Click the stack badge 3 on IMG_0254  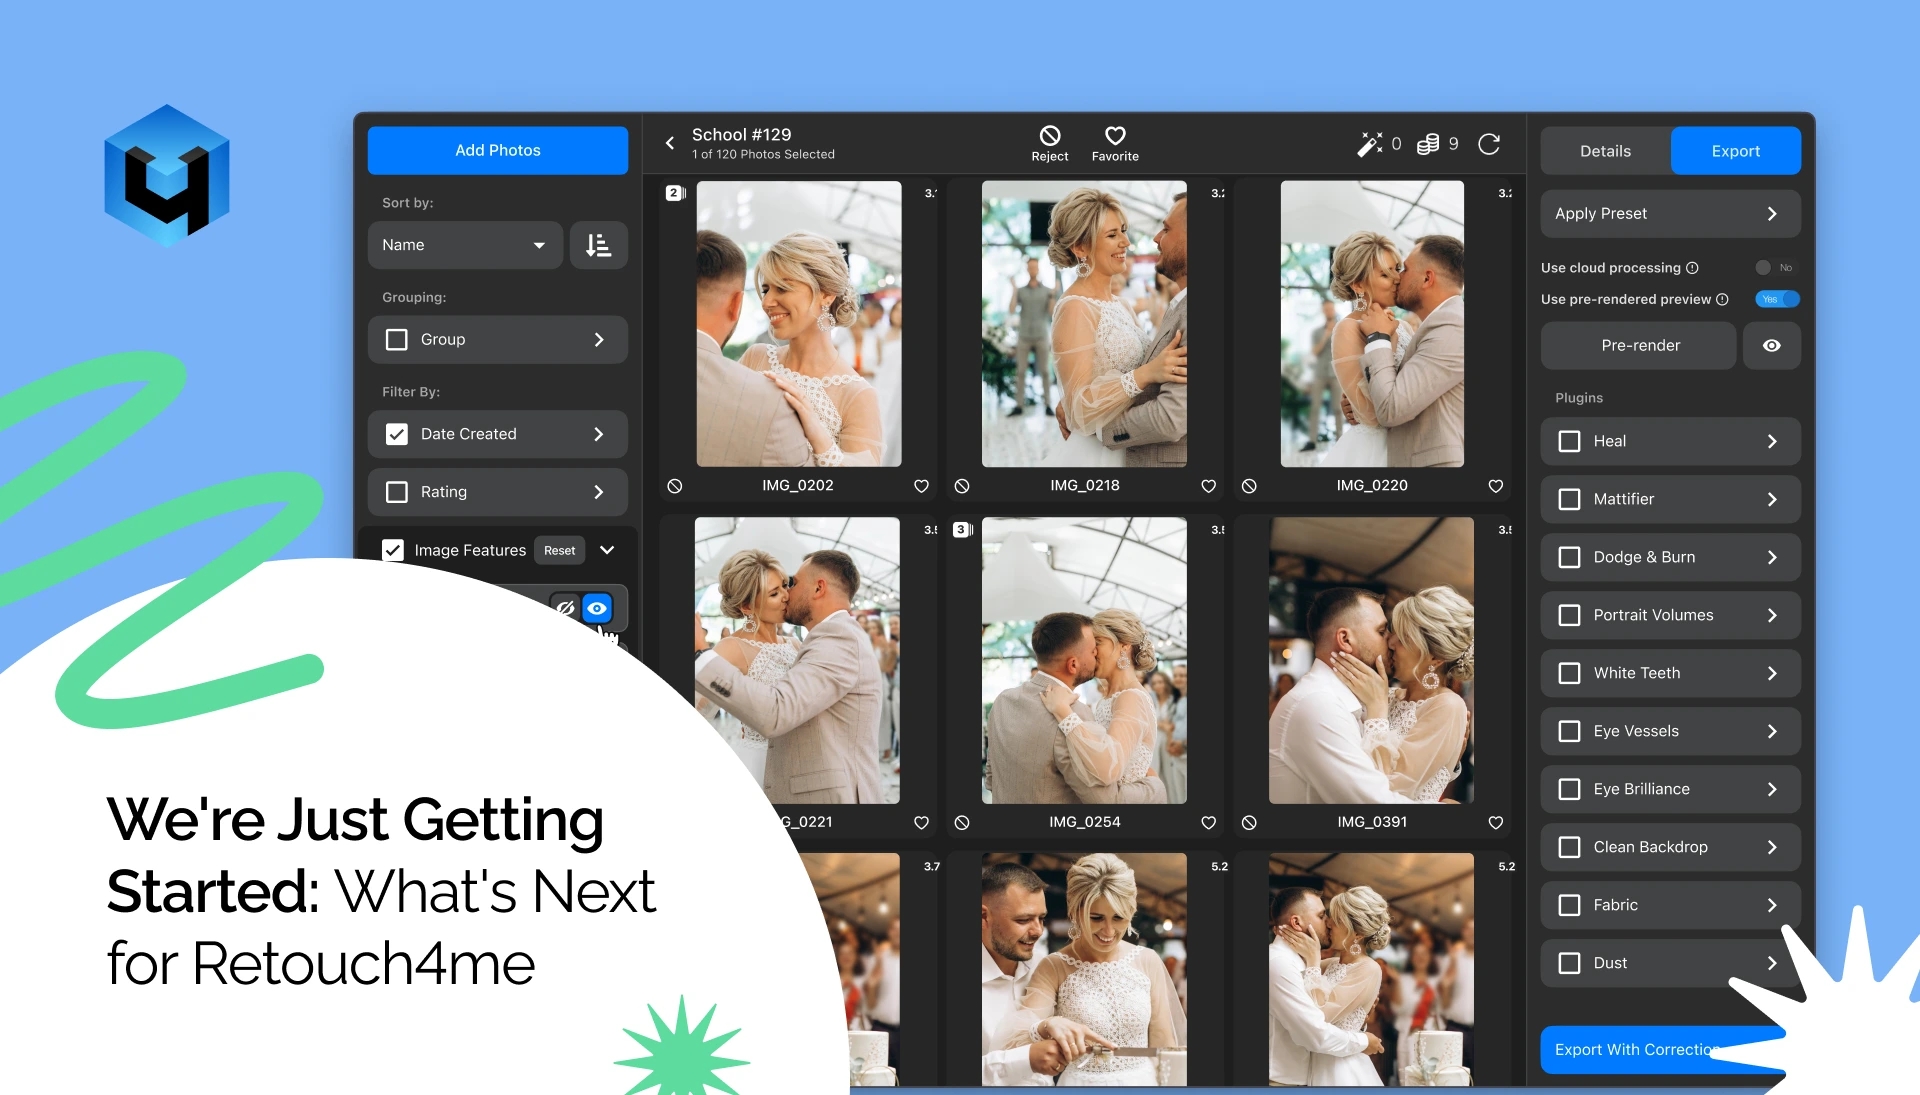tap(963, 529)
